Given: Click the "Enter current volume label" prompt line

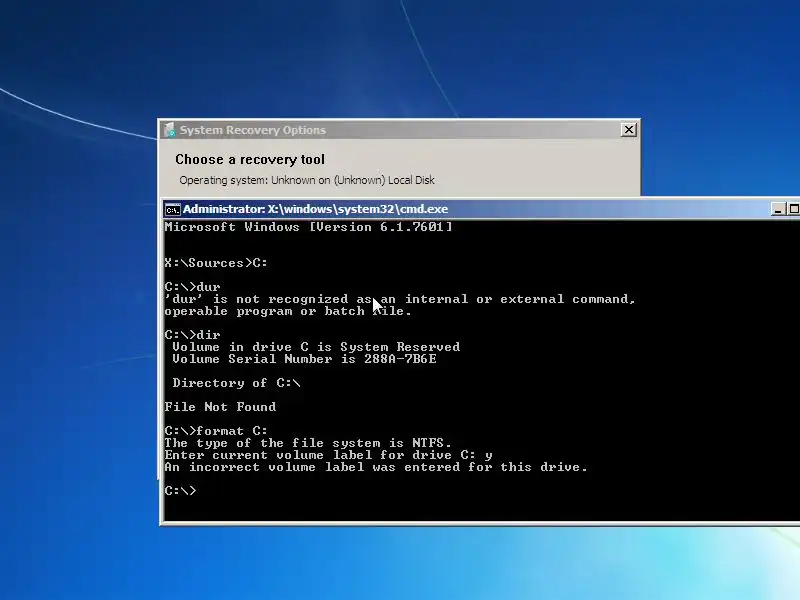Looking at the screenshot, I should [328, 455].
